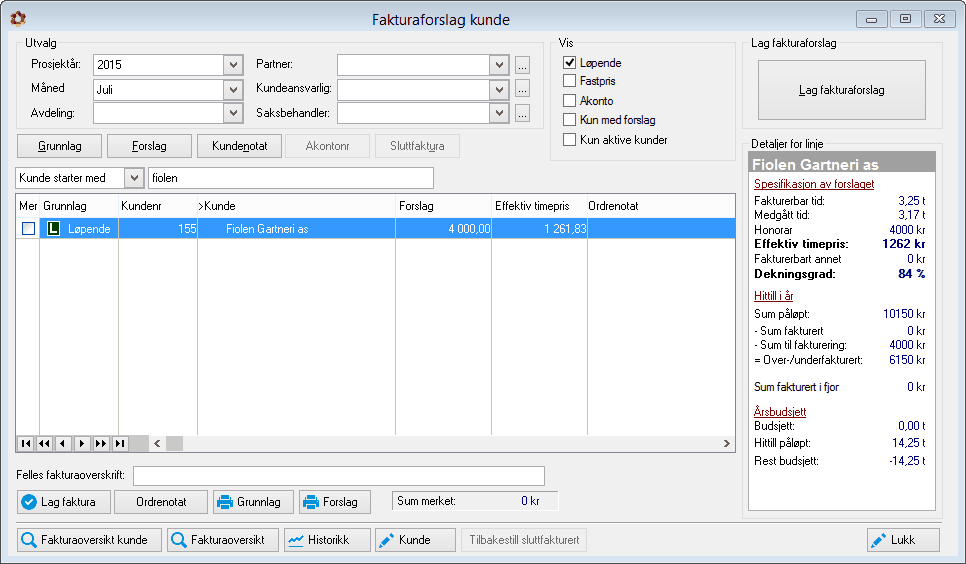Uncheck the Løpende checkbox
966x564 pixels.
pyautogui.click(x=569, y=62)
